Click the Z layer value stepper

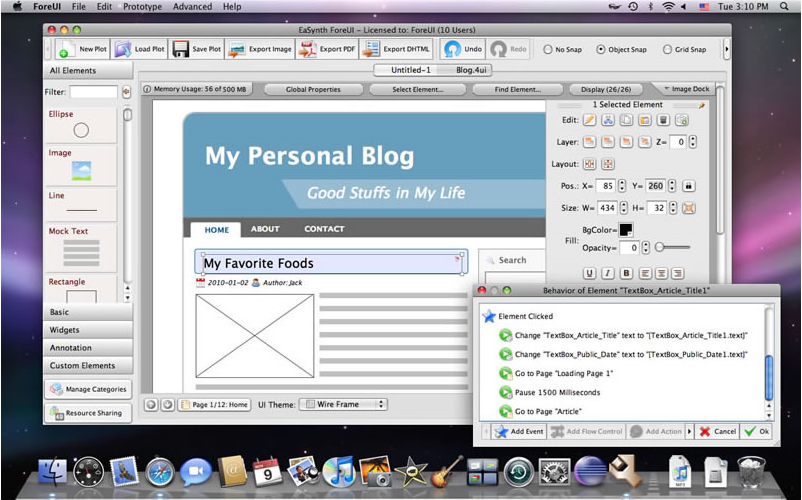pyautogui.click(x=693, y=142)
